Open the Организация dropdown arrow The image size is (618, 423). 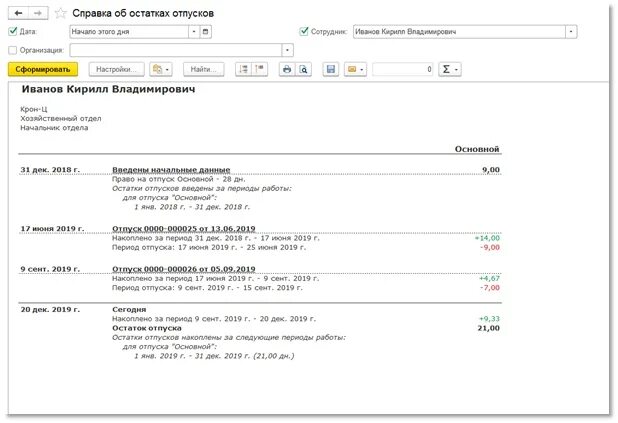pos(287,50)
